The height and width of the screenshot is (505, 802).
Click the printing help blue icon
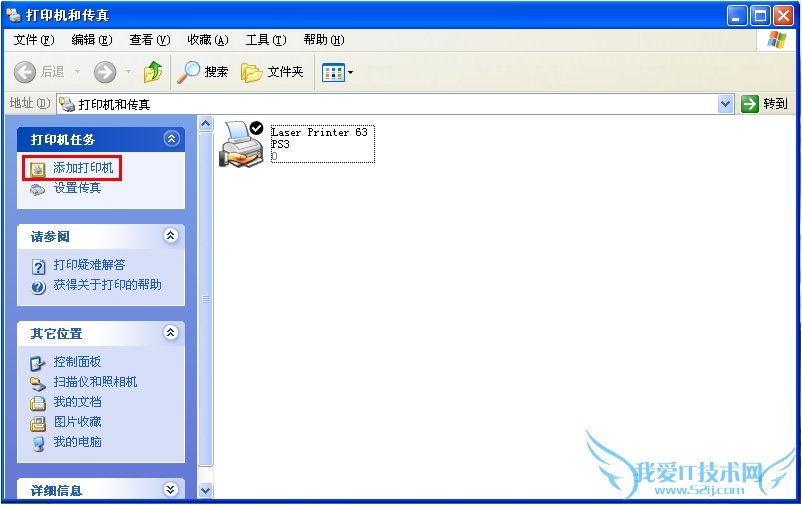(x=38, y=287)
